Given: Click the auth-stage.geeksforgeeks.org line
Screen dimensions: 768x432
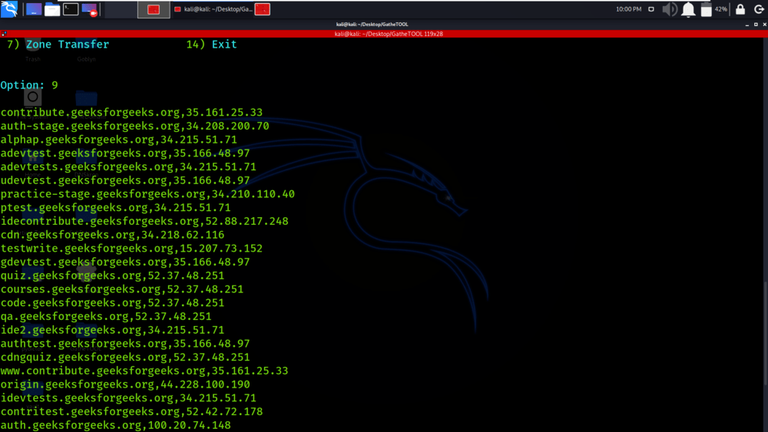Looking at the screenshot, I should [x=135, y=126].
